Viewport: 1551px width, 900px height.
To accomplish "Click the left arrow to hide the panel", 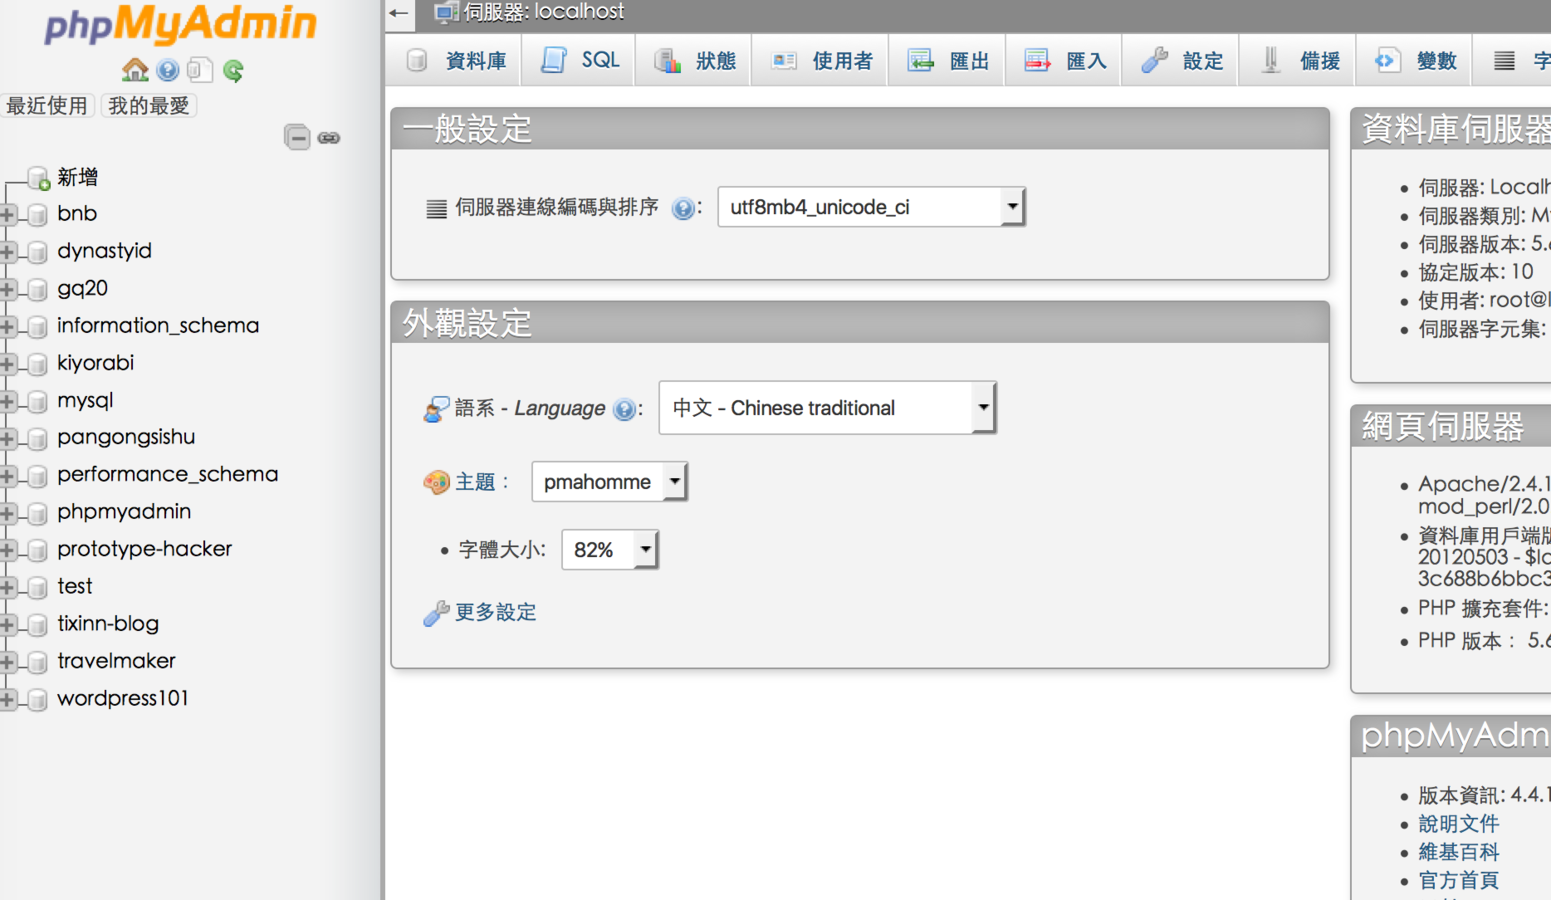I will coord(400,13).
